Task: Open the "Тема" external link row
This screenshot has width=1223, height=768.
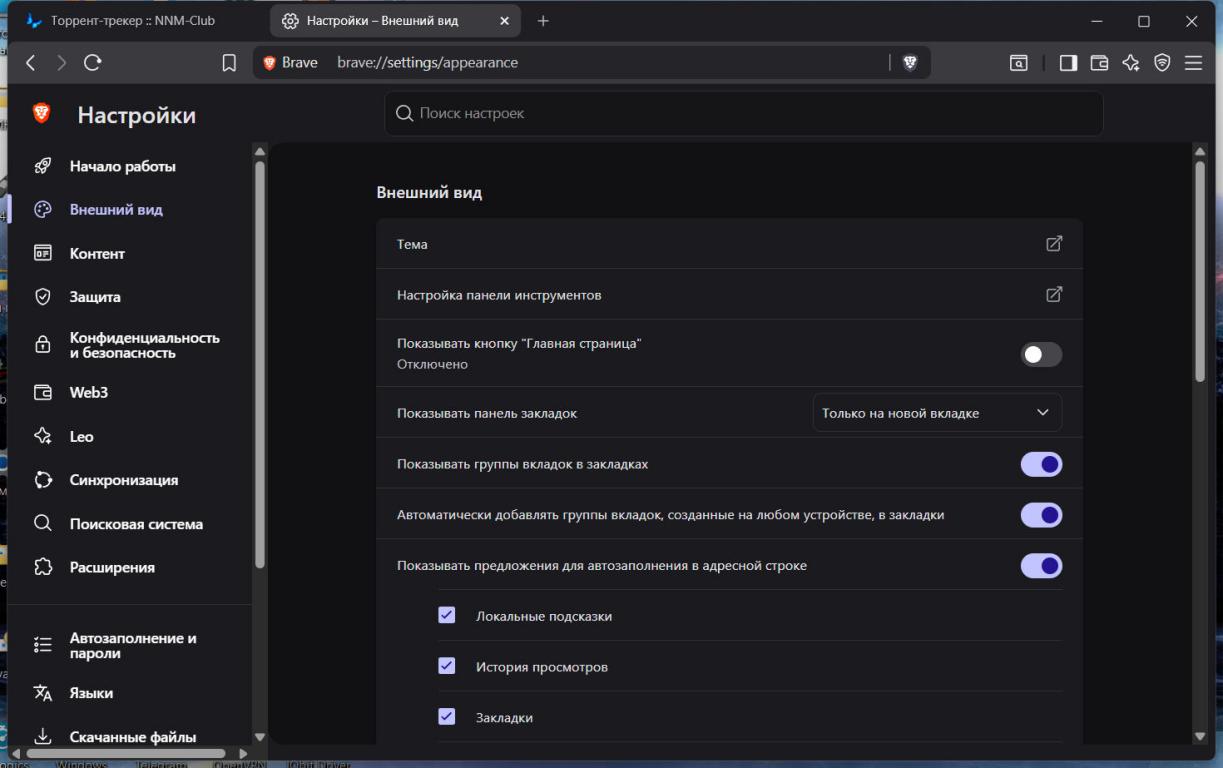Action: (x=728, y=244)
